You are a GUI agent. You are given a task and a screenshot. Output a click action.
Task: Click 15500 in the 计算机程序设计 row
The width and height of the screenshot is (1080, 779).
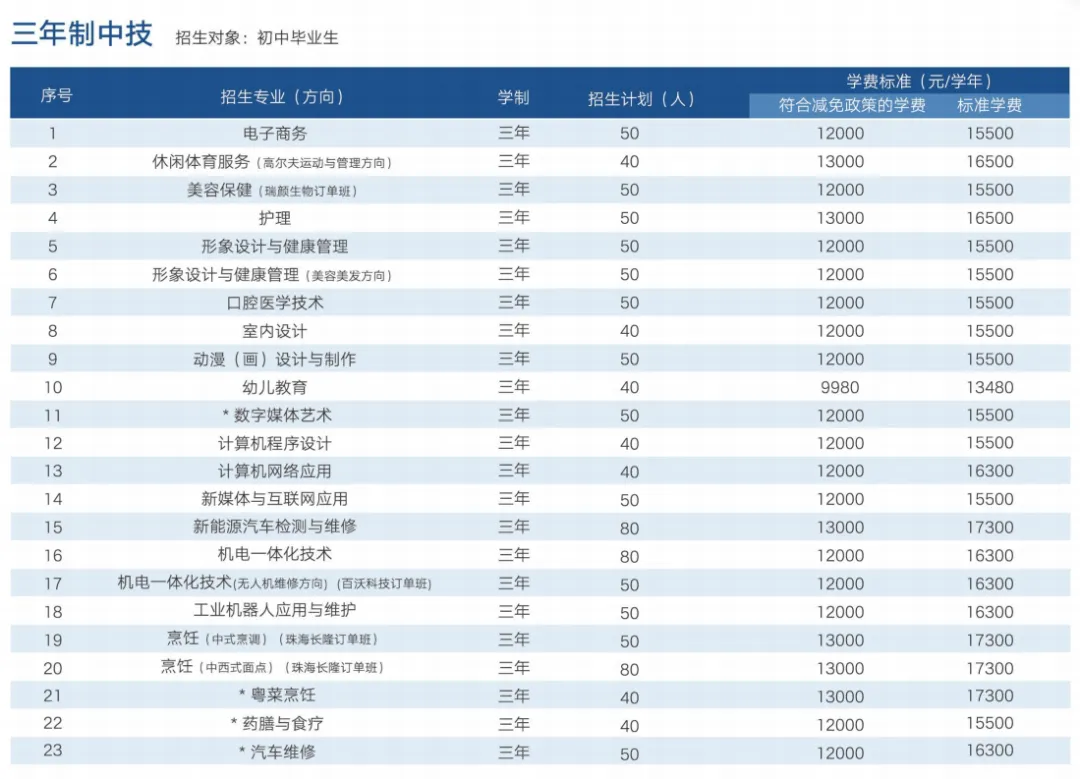click(990, 443)
